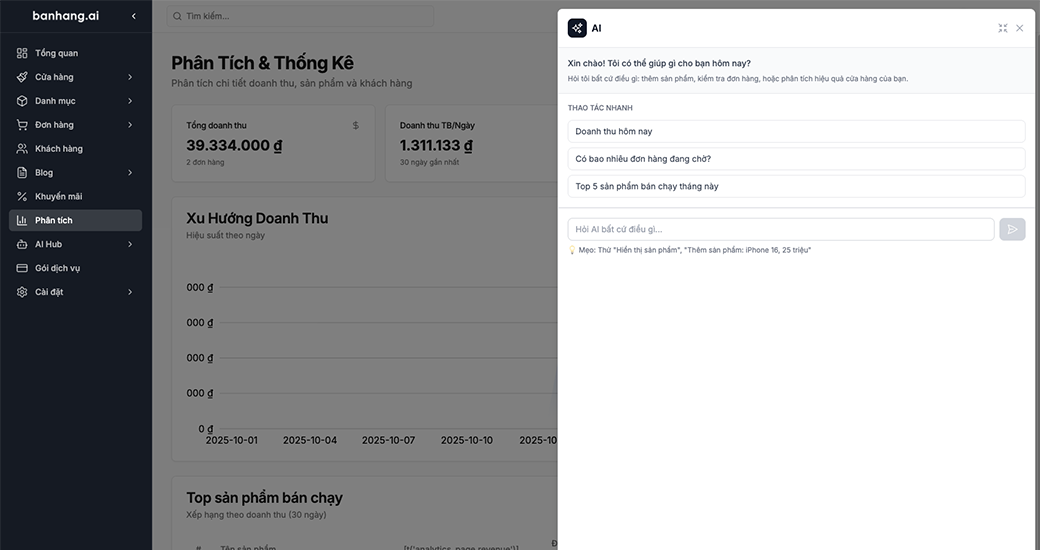1040x550 pixels.
Task: Click the Blog document icon
Action: click(22, 172)
